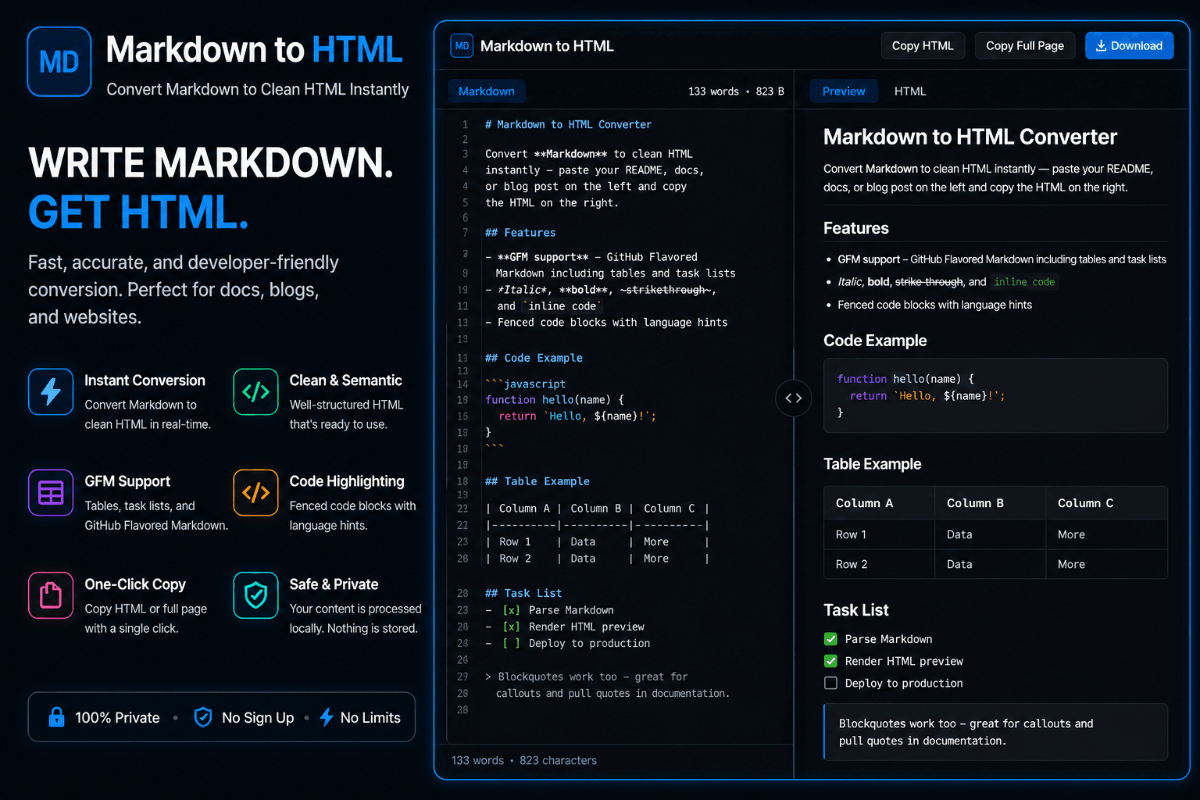This screenshot has height=800, width=1200.
Task: Click the 'Markdown to HTML' app header title
Action: tap(547, 45)
